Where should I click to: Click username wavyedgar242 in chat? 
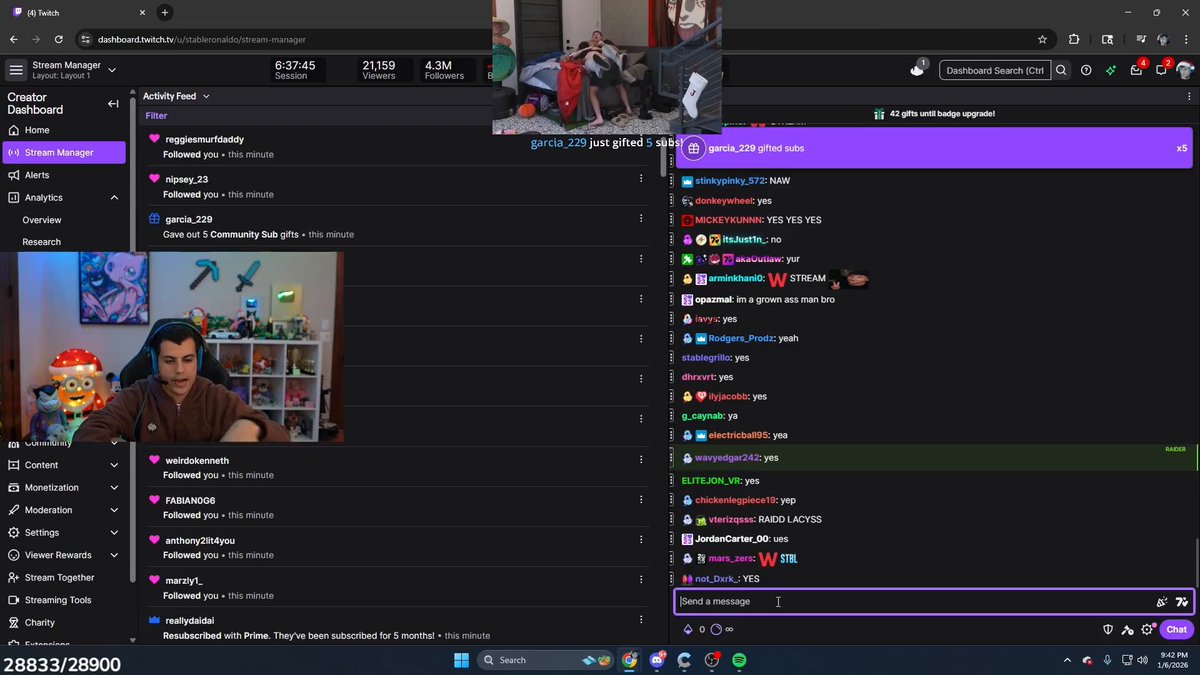click(x=727, y=457)
